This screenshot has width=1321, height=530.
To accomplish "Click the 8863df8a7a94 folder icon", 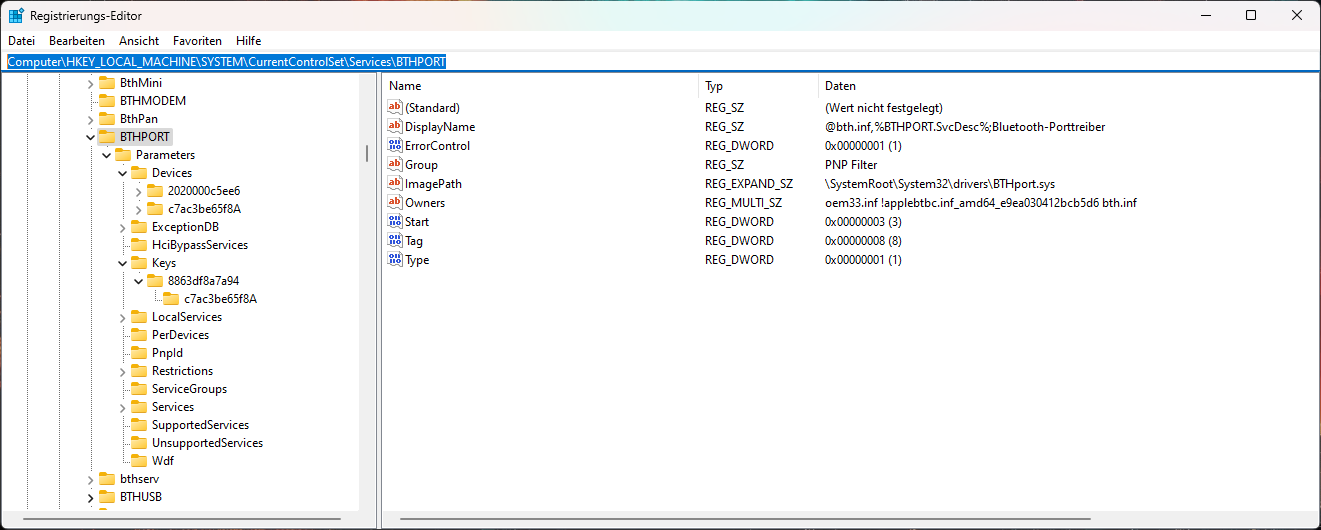I will [x=155, y=281].
